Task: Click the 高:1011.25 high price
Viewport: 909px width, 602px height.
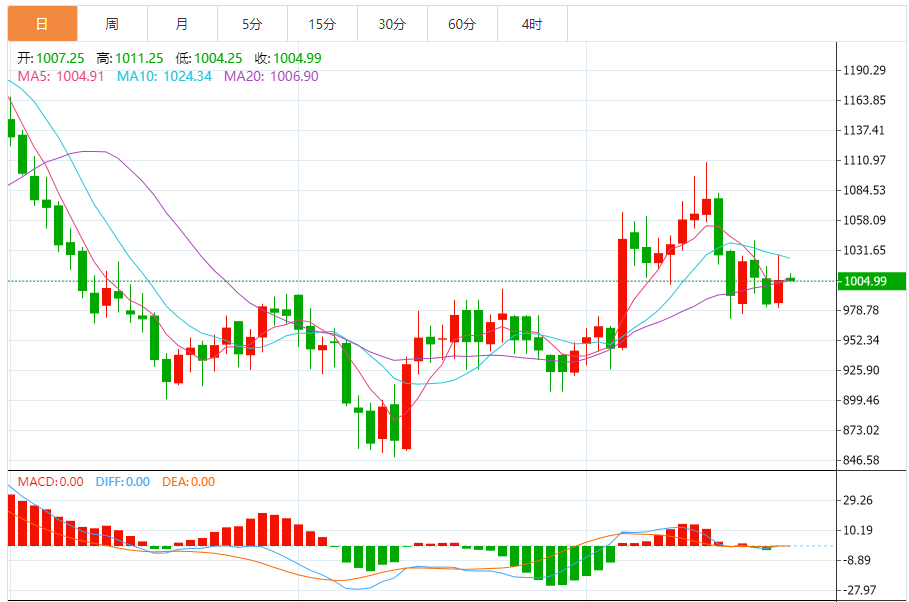Action: coord(130,58)
